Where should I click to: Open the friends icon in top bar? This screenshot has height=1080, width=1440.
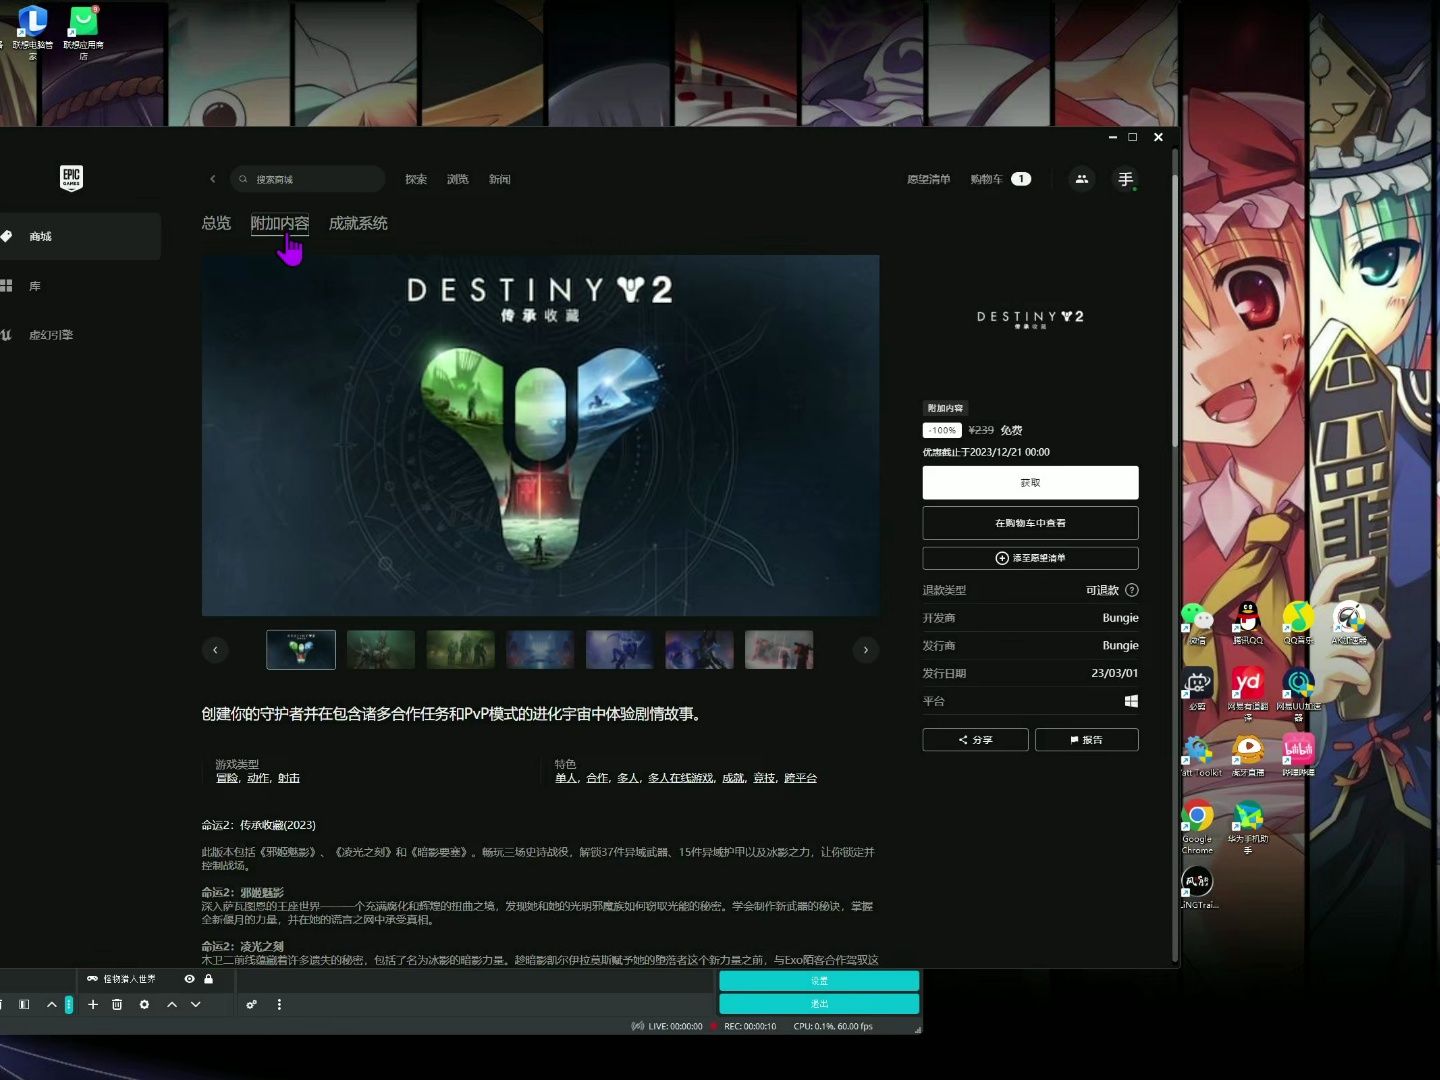tap(1081, 179)
